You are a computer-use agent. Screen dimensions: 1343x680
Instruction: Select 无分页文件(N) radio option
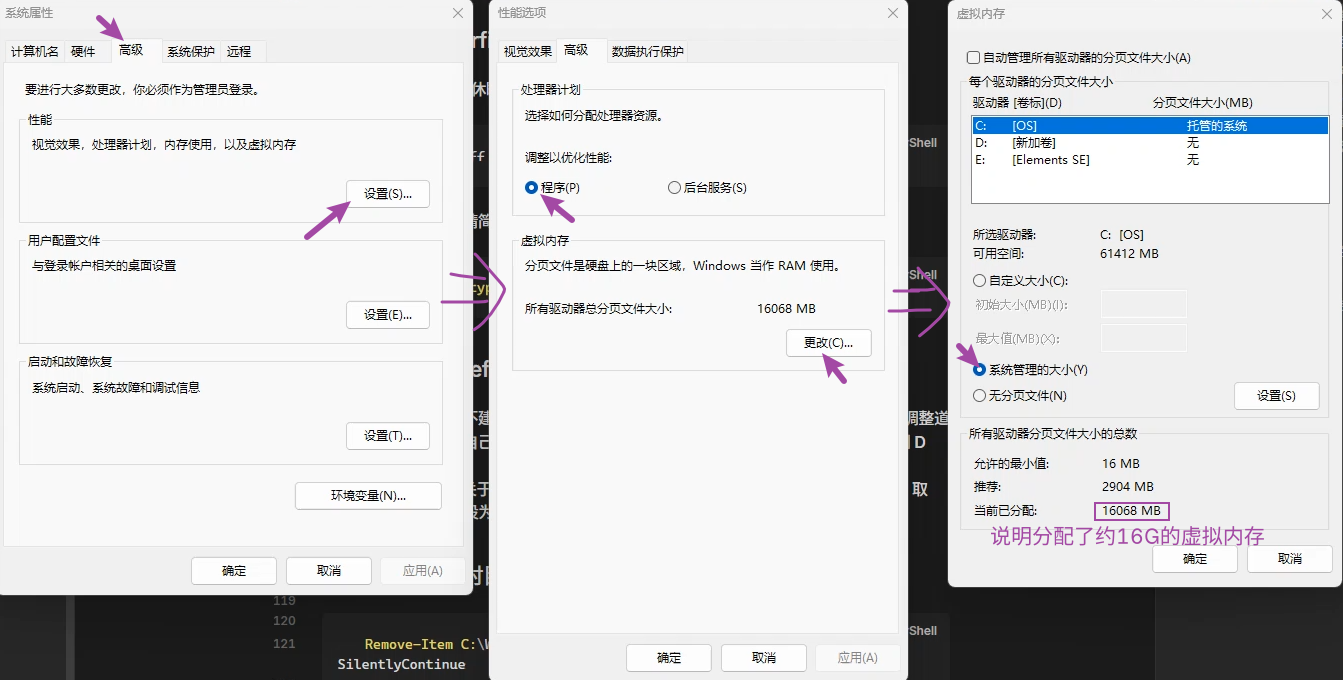[1021, 396]
